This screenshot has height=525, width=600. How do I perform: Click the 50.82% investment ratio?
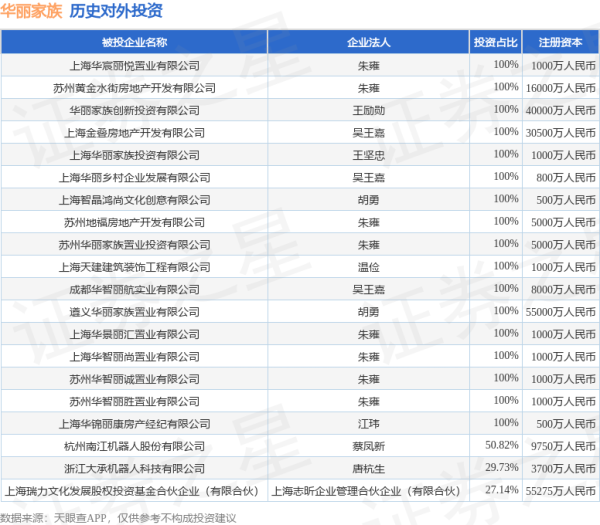(502, 445)
